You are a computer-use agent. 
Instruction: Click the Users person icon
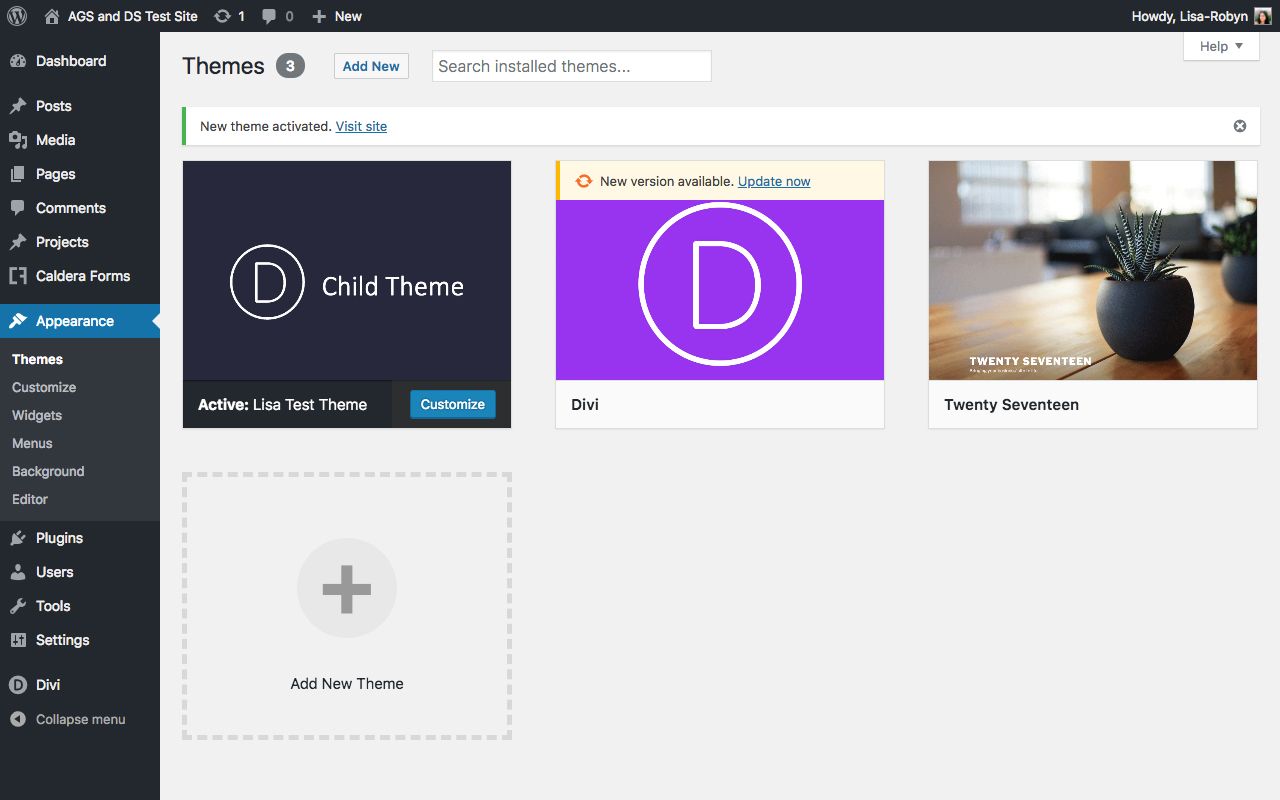[18, 572]
